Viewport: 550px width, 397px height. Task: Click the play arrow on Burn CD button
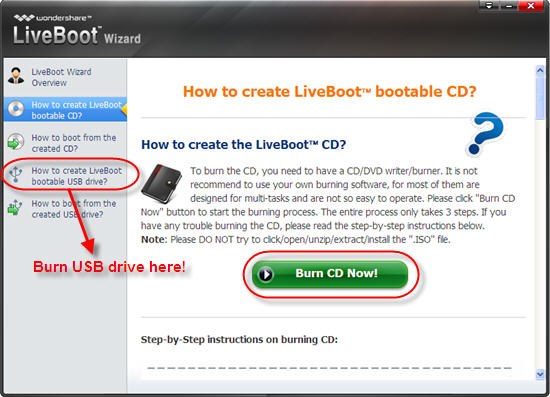click(265, 274)
